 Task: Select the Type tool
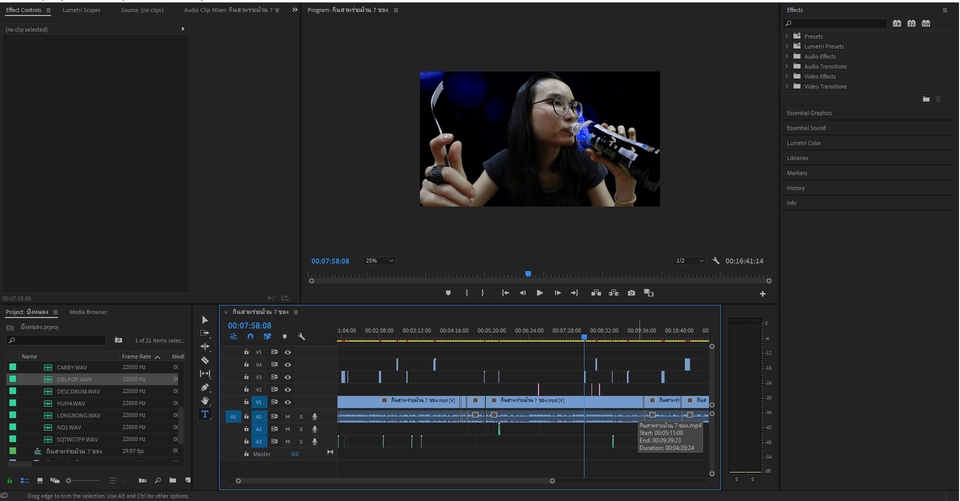205,414
